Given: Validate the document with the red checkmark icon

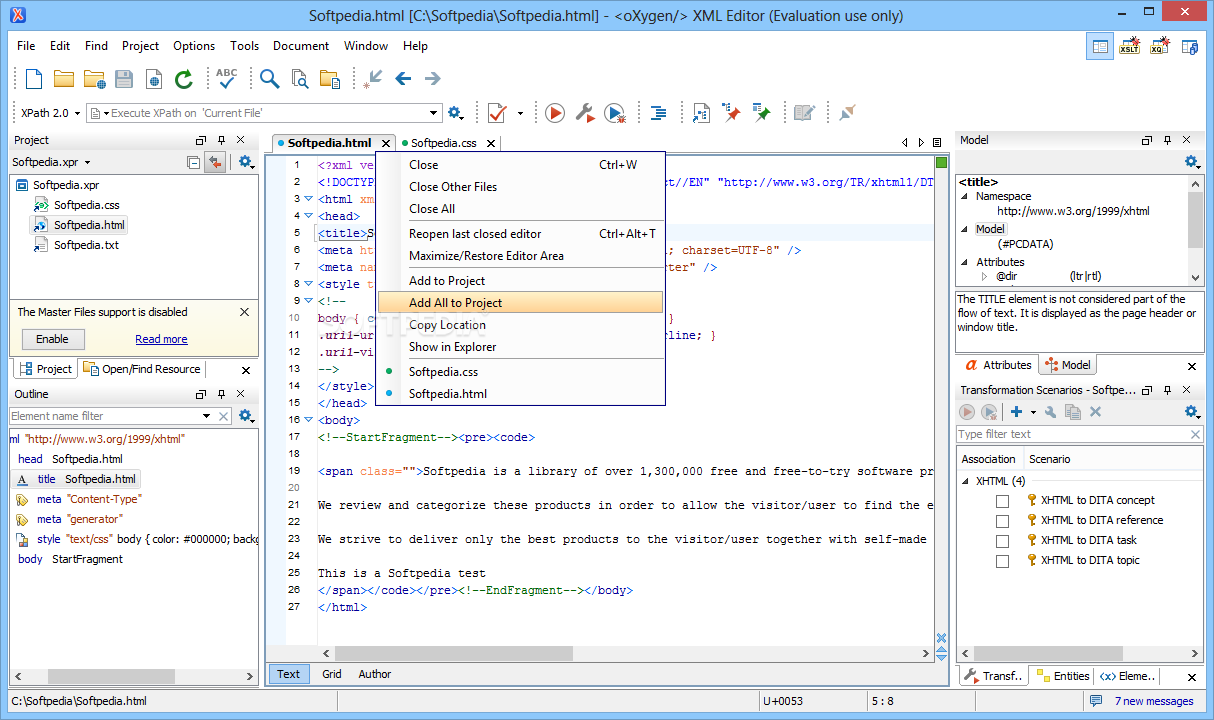Looking at the screenshot, I should [x=497, y=113].
